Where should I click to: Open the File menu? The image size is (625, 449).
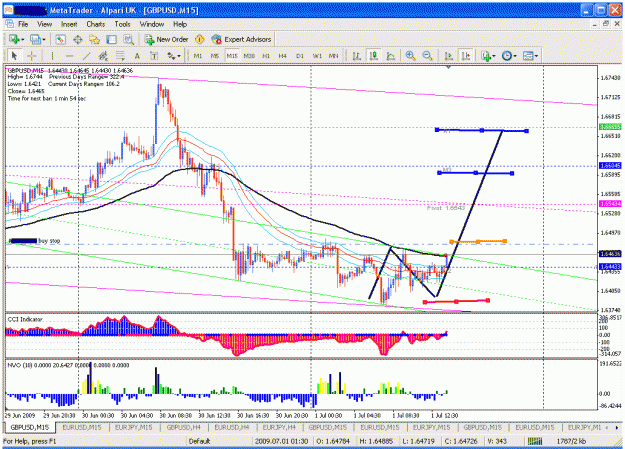tap(23, 24)
